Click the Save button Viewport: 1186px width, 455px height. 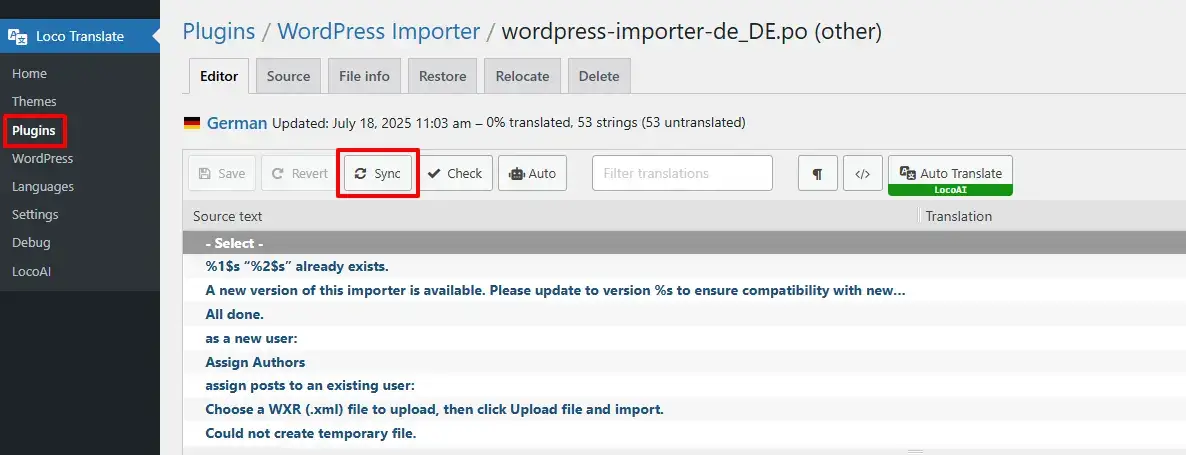tap(222, 173)
